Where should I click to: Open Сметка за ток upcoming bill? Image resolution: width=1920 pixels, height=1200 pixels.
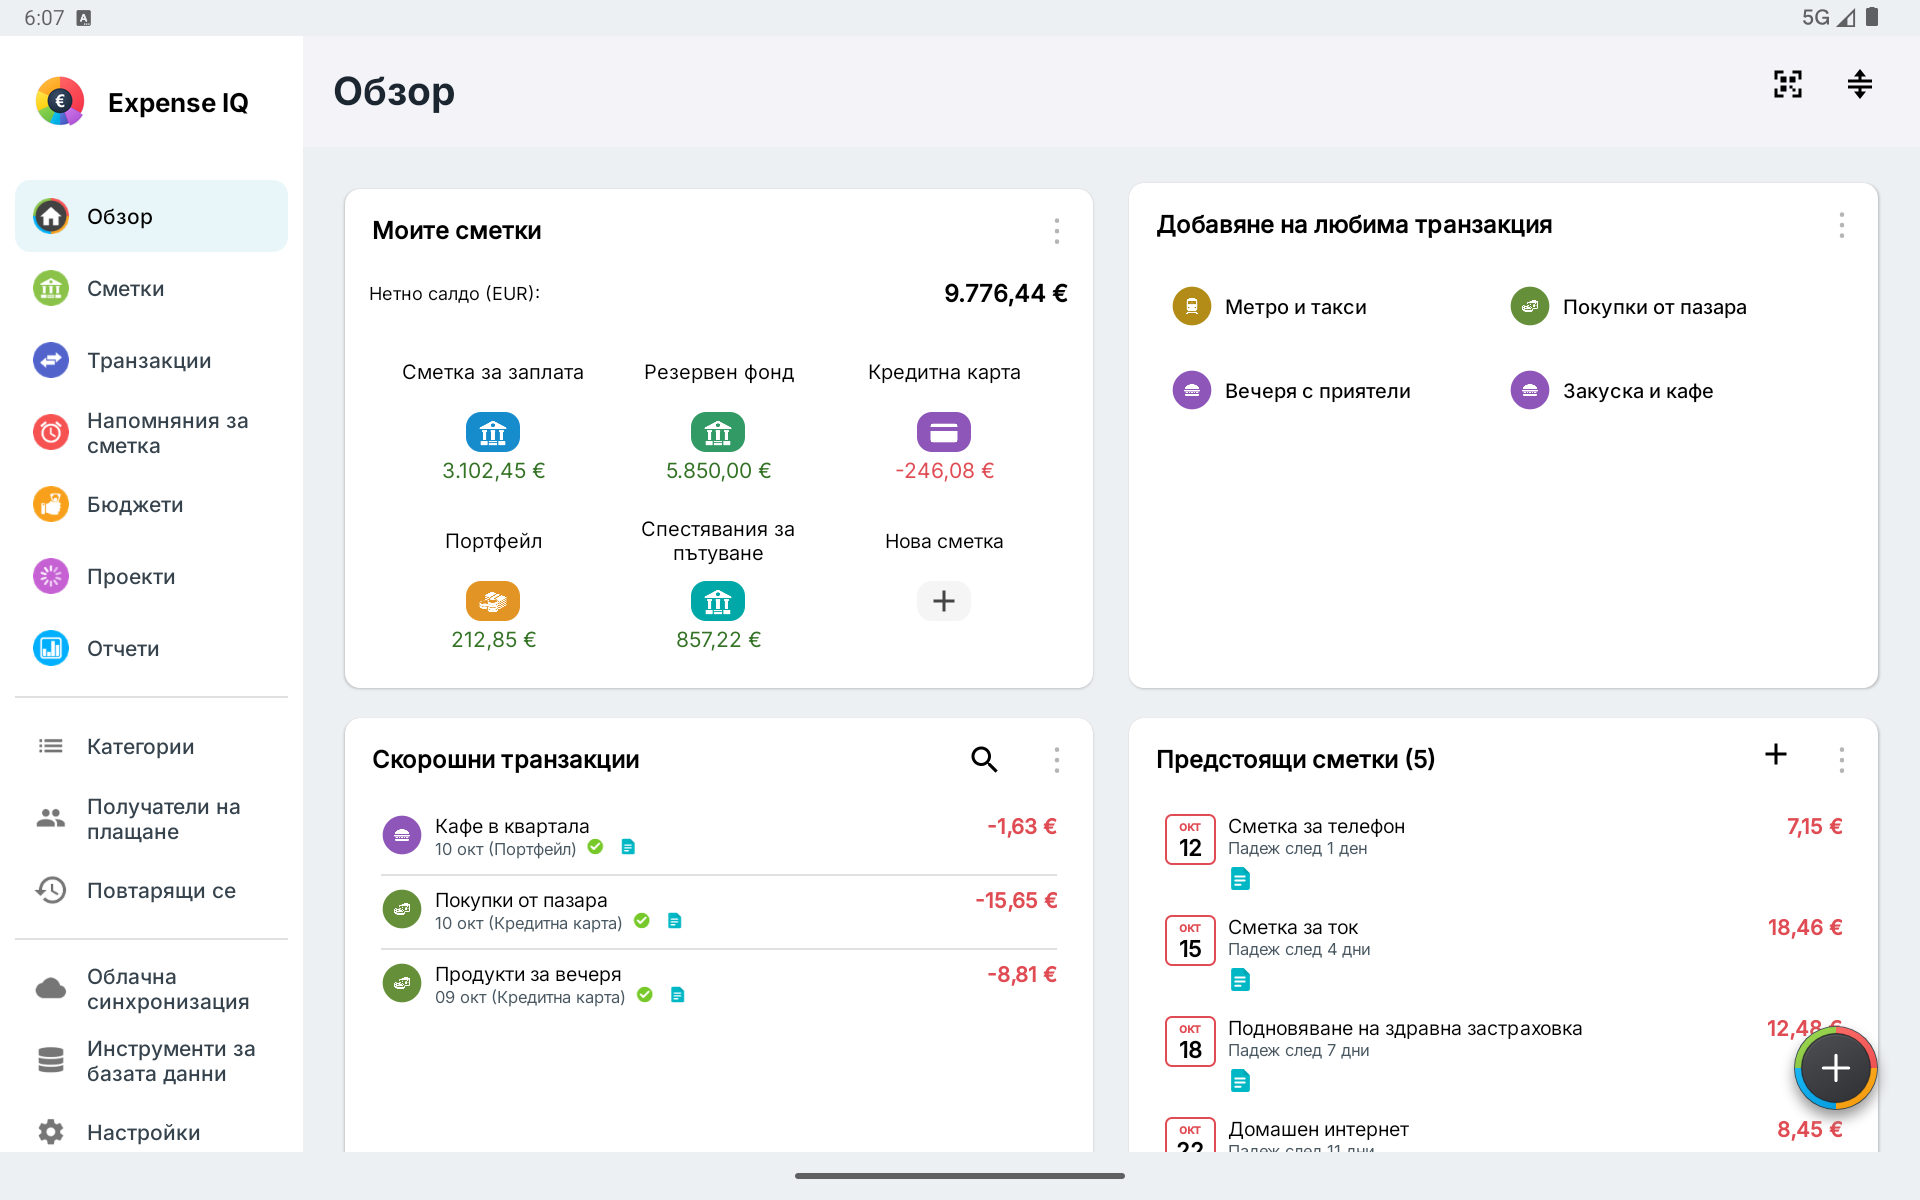pyautogui.click(x=1503, y=953)
